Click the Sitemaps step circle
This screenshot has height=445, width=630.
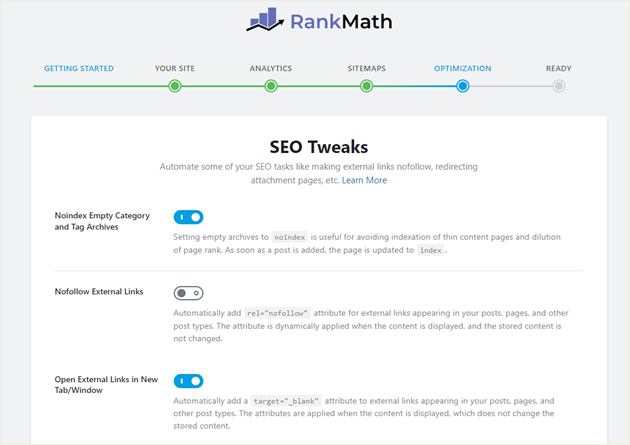(367, 86)
